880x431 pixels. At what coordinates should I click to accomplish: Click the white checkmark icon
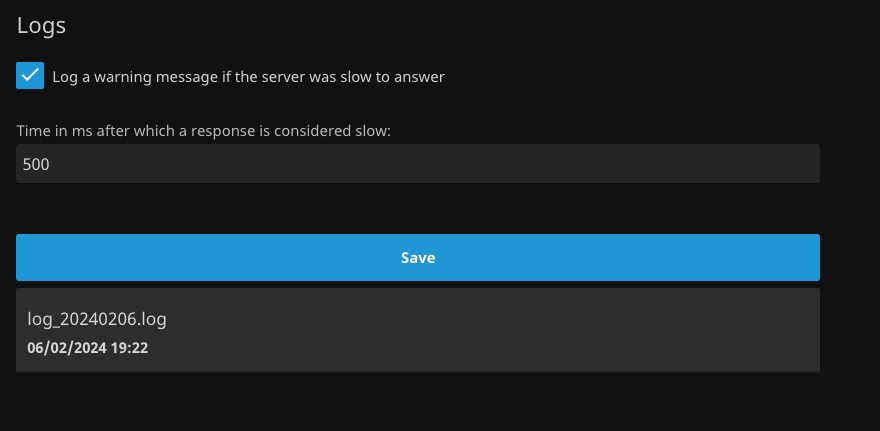point(30,76)
